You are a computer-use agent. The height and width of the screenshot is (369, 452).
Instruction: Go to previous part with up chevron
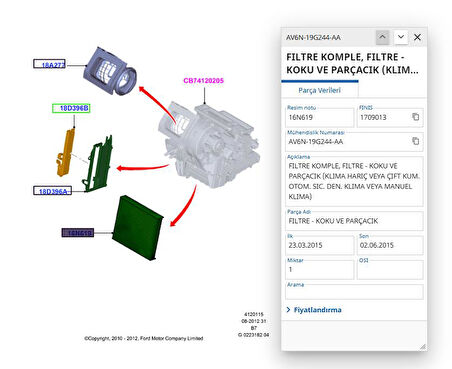point(382,37)
